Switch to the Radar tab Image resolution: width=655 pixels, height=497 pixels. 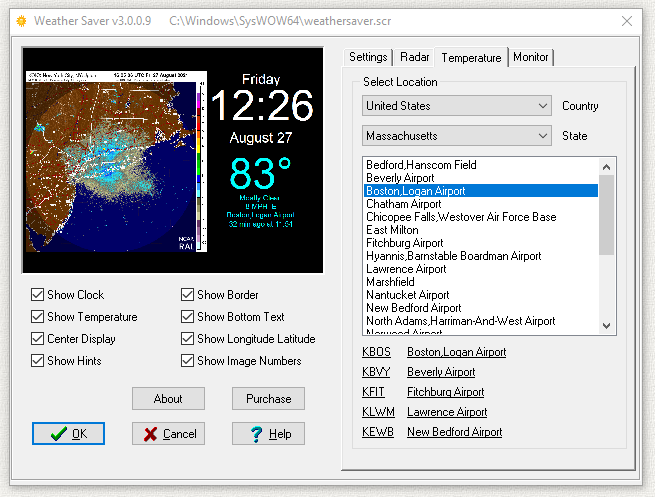[x=414, y=57]
